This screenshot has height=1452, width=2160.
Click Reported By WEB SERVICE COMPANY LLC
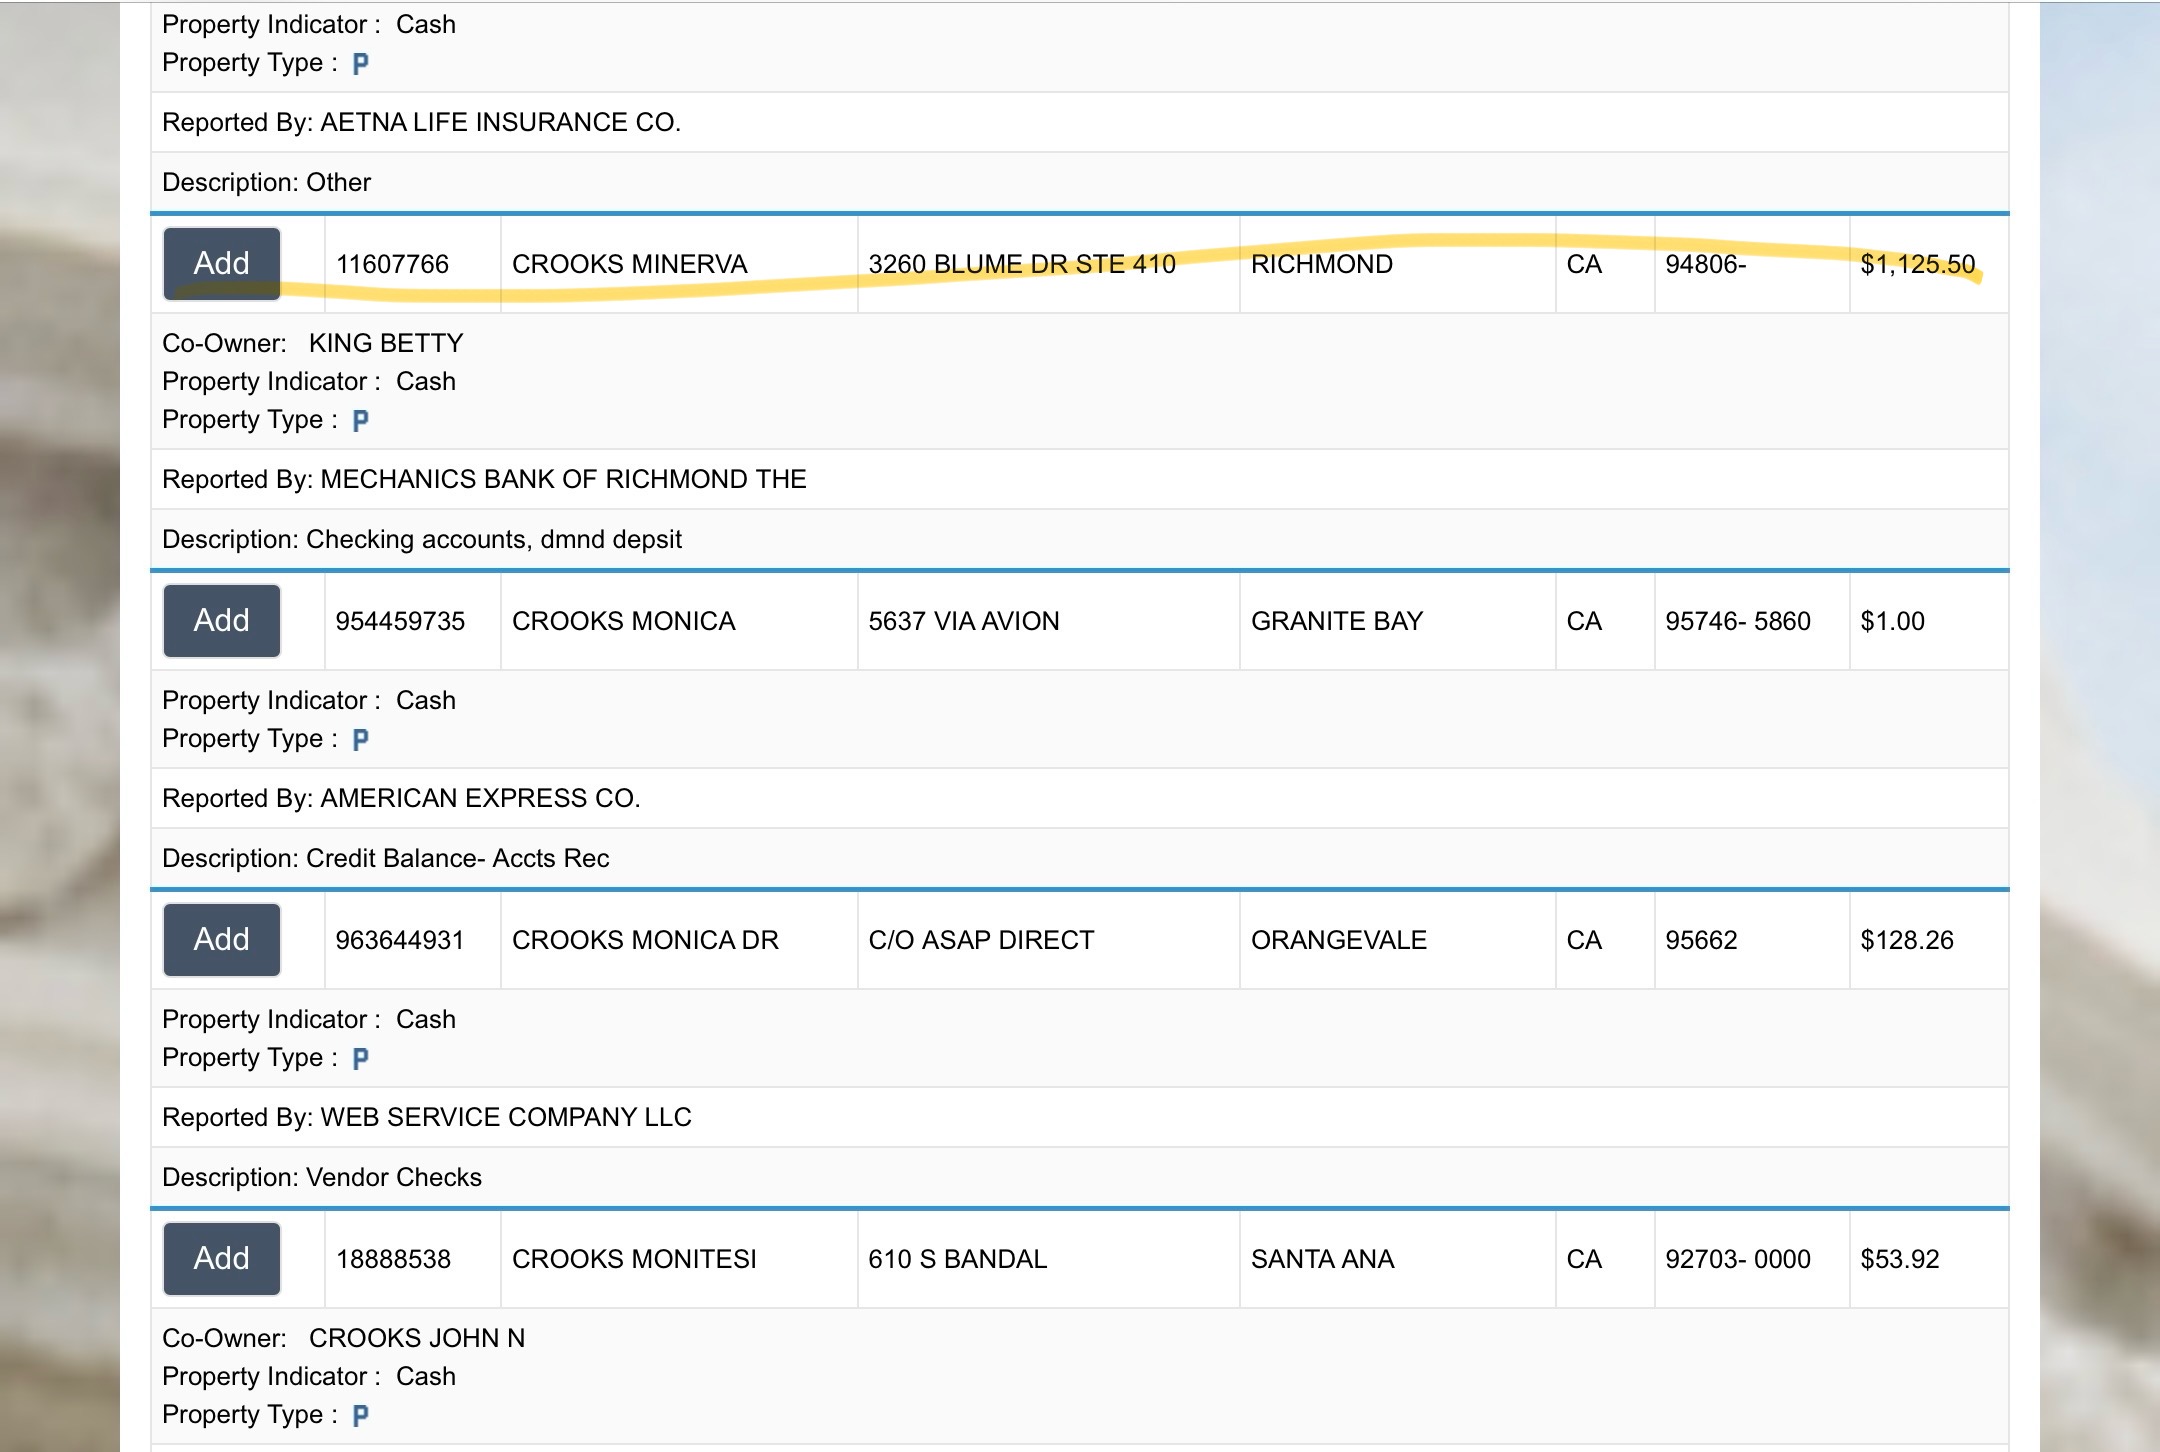427,1117
